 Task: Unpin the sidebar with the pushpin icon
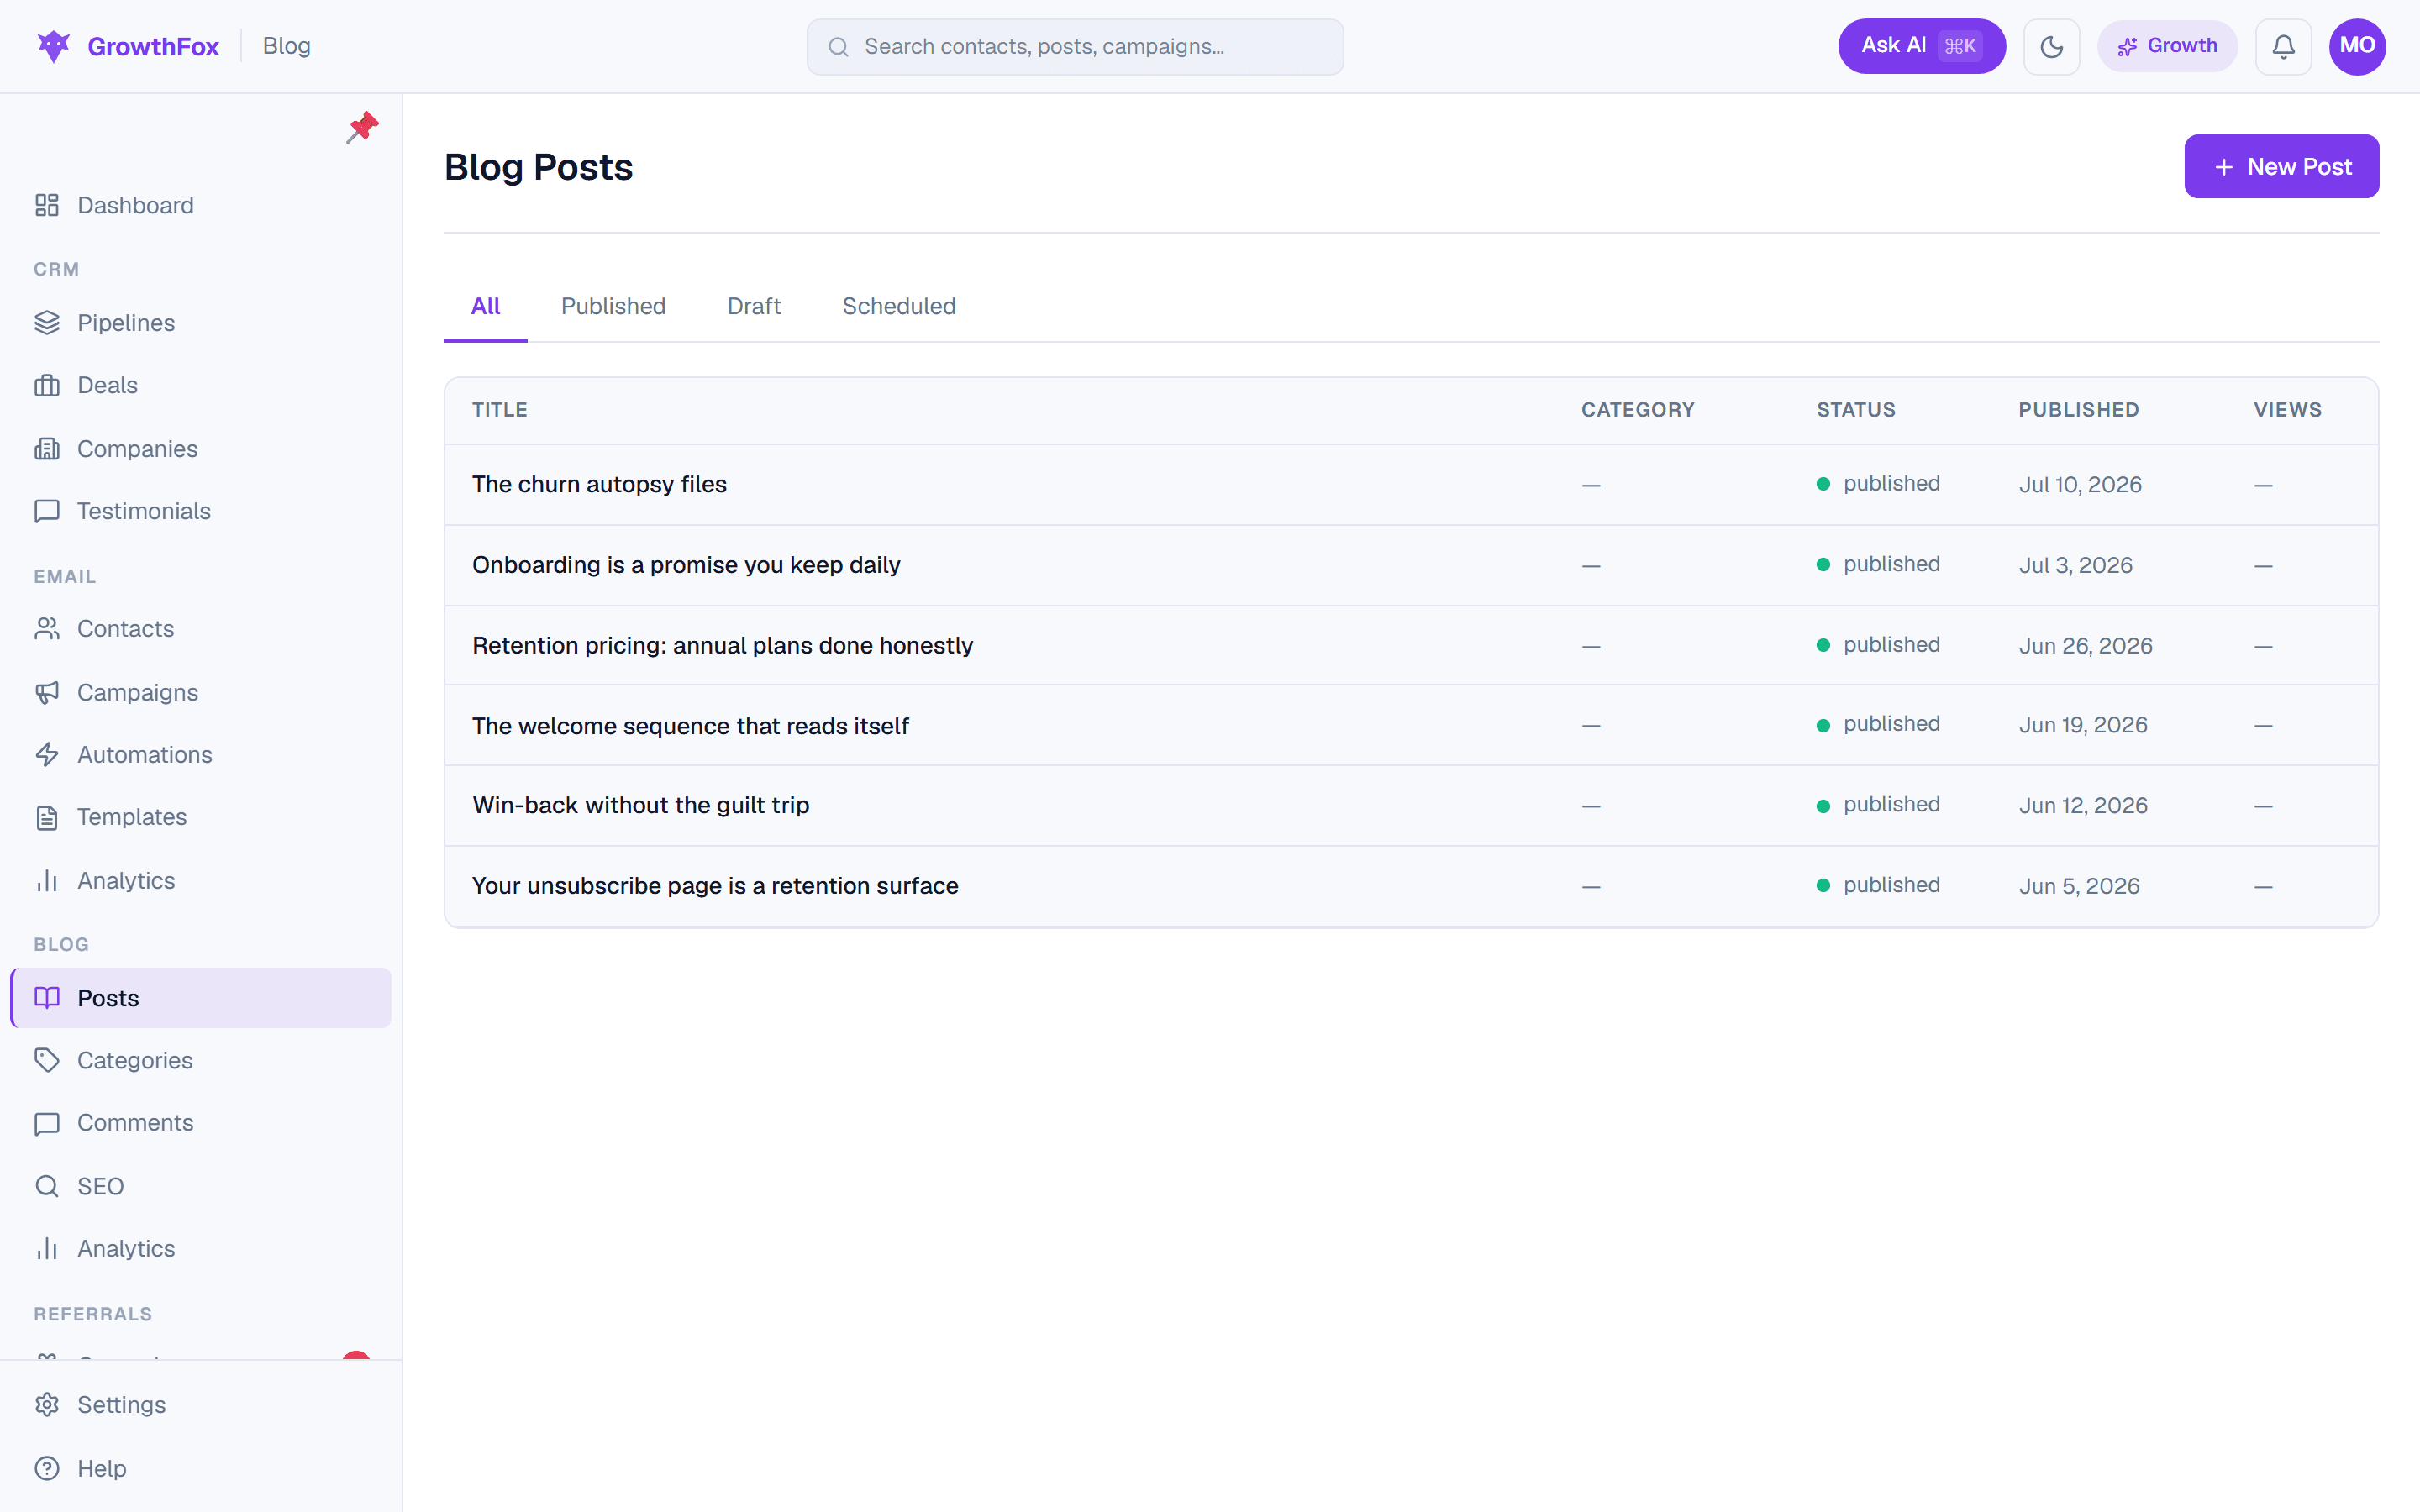click(362, 127)
